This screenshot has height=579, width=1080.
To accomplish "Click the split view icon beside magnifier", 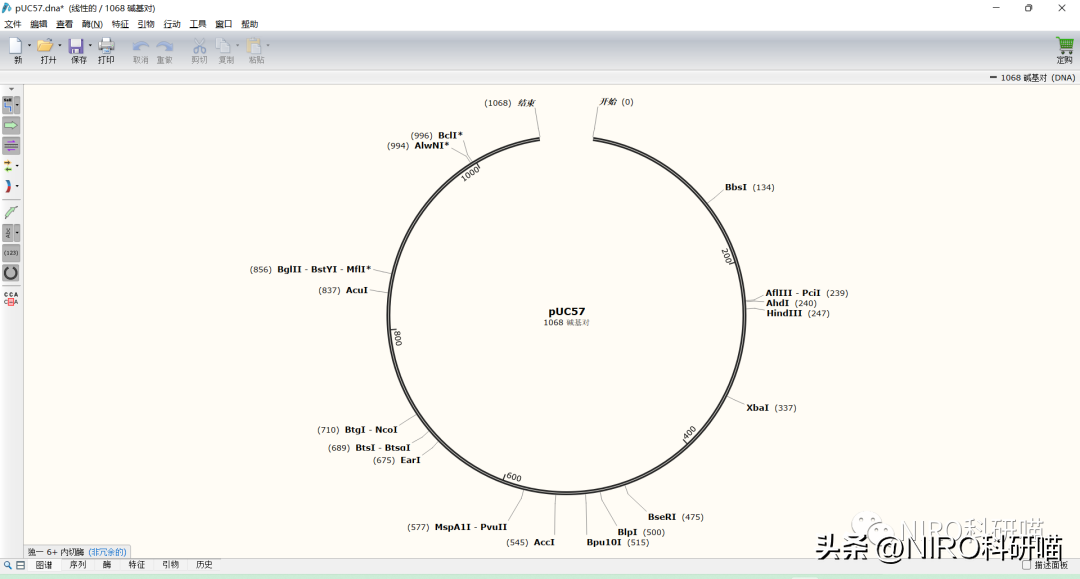I will (21, 565).
